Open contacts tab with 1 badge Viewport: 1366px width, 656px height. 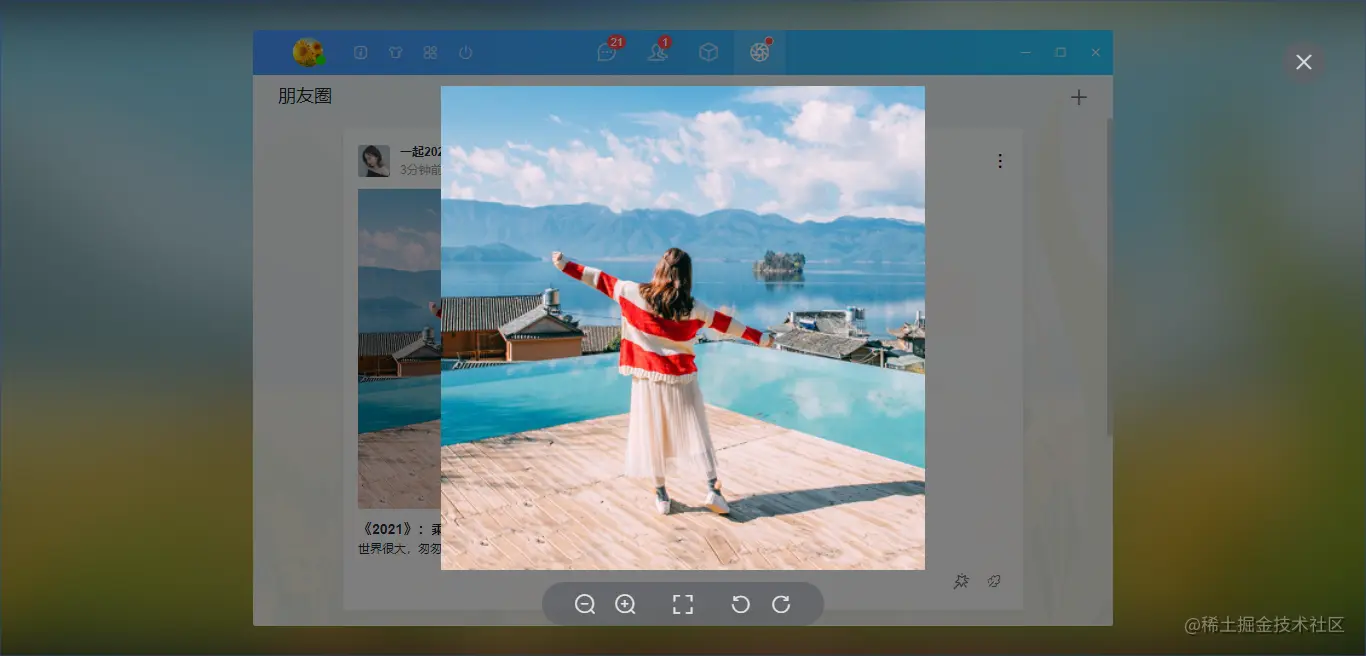[658, 51]
